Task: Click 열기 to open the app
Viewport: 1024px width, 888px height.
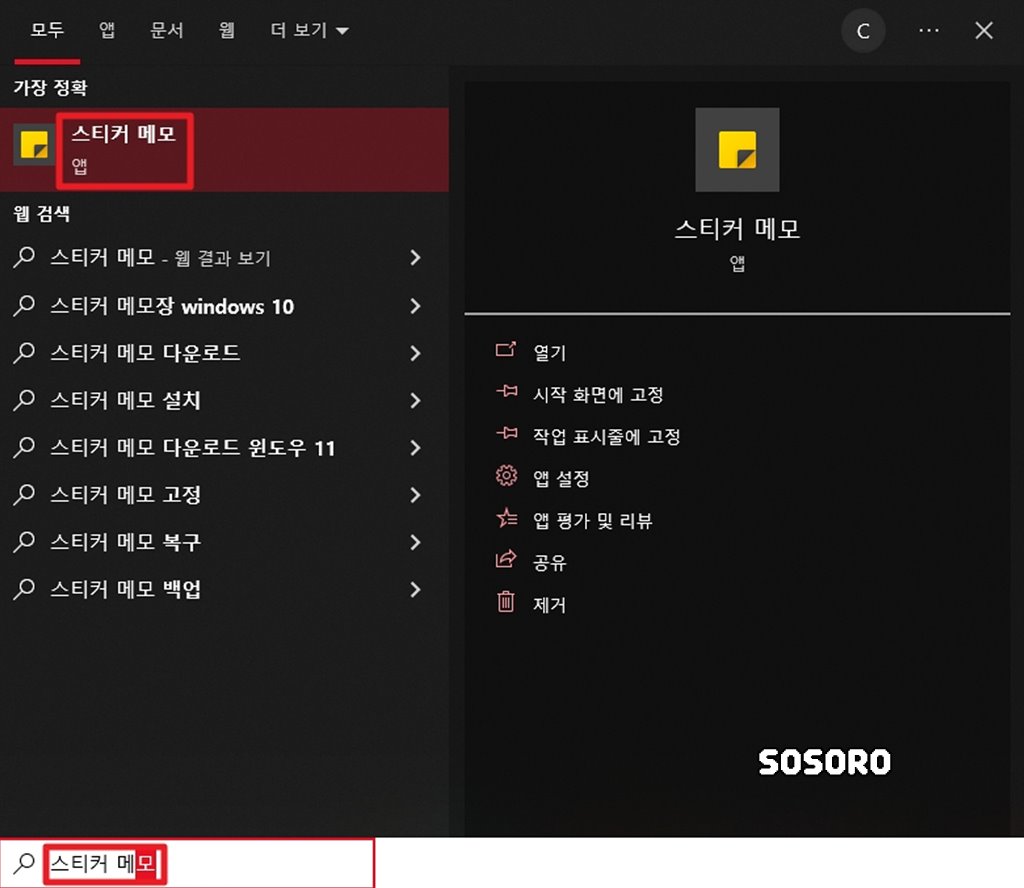Action: click(549, 353)
